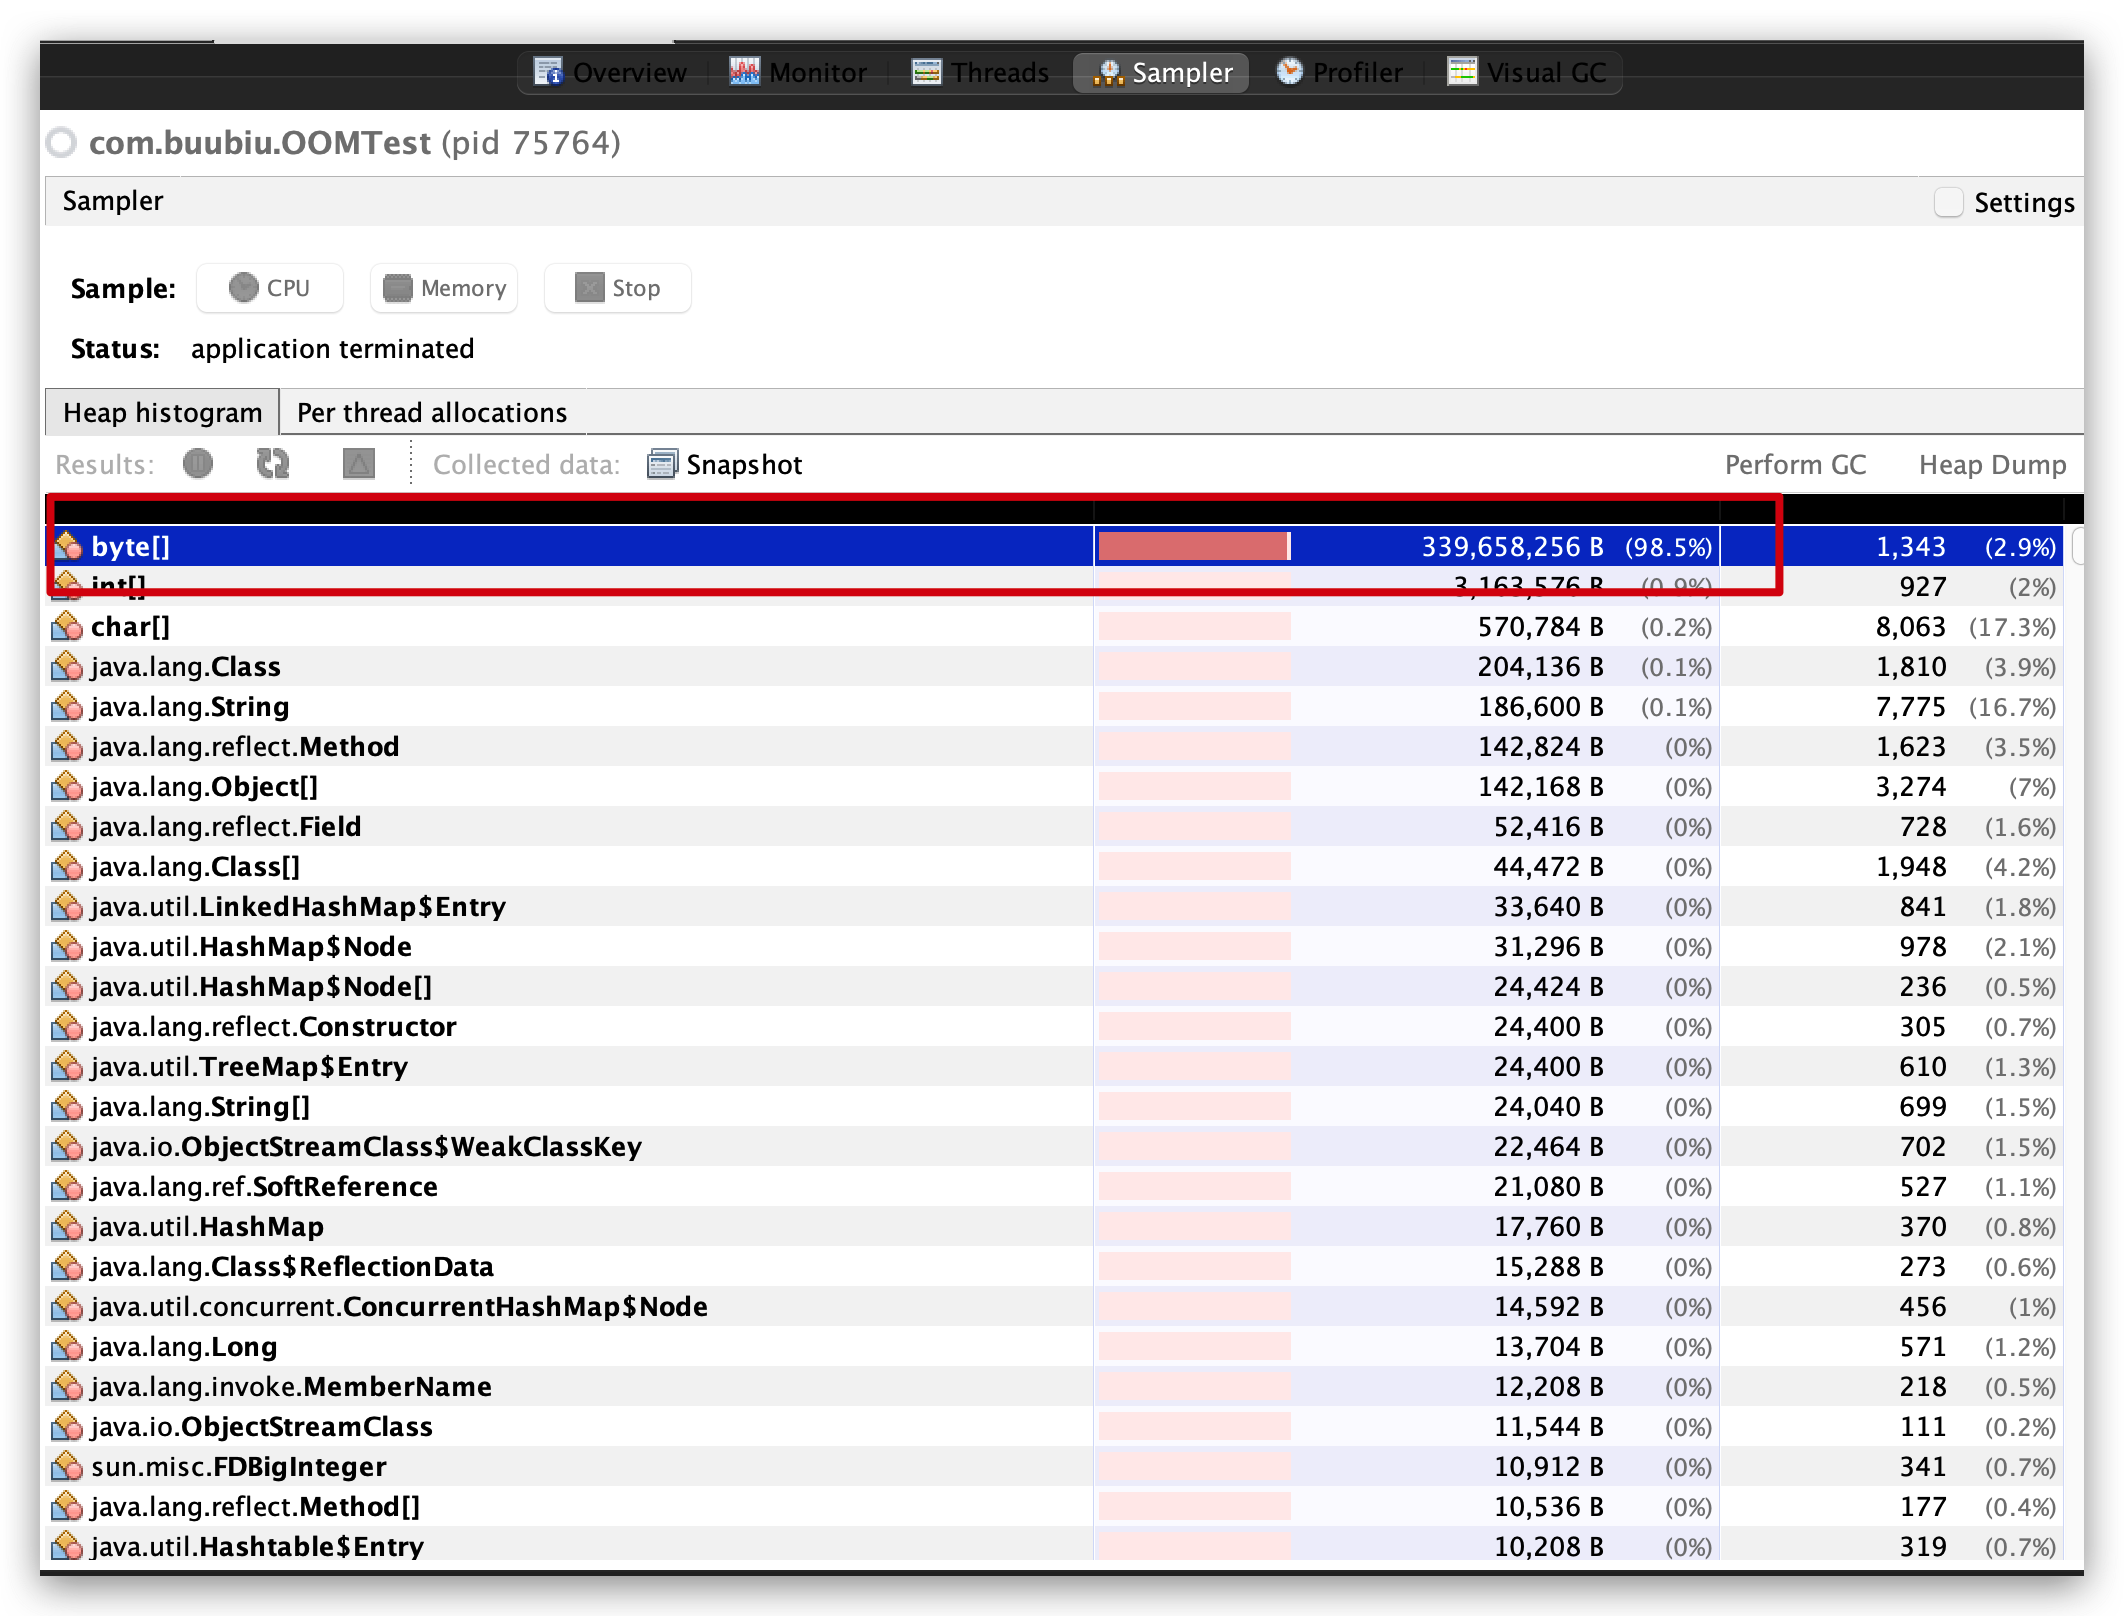The height and width of the screenshot is (1616, 2124).
Task: Click the Visual GC tab icon
Action: click(1462, 72)
